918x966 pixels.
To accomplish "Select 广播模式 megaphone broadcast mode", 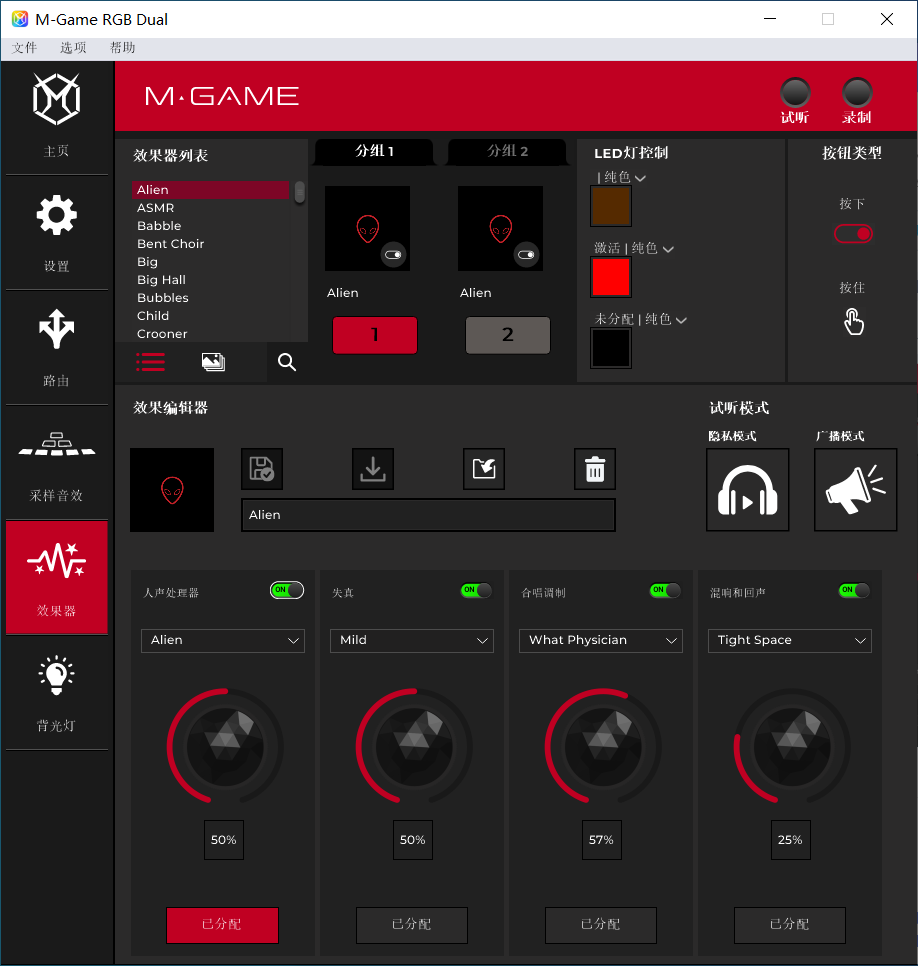I will [855, 490].
